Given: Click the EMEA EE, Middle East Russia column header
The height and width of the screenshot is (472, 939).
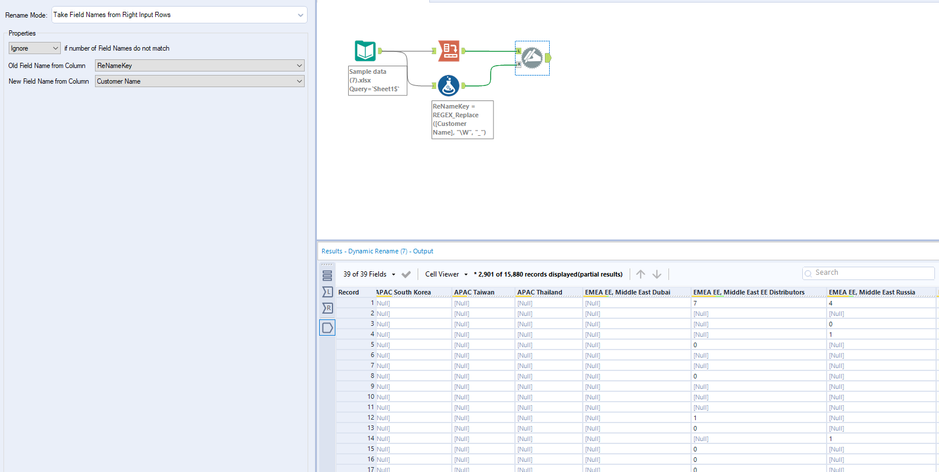Looking at the screenshot, I should point(871,292).
